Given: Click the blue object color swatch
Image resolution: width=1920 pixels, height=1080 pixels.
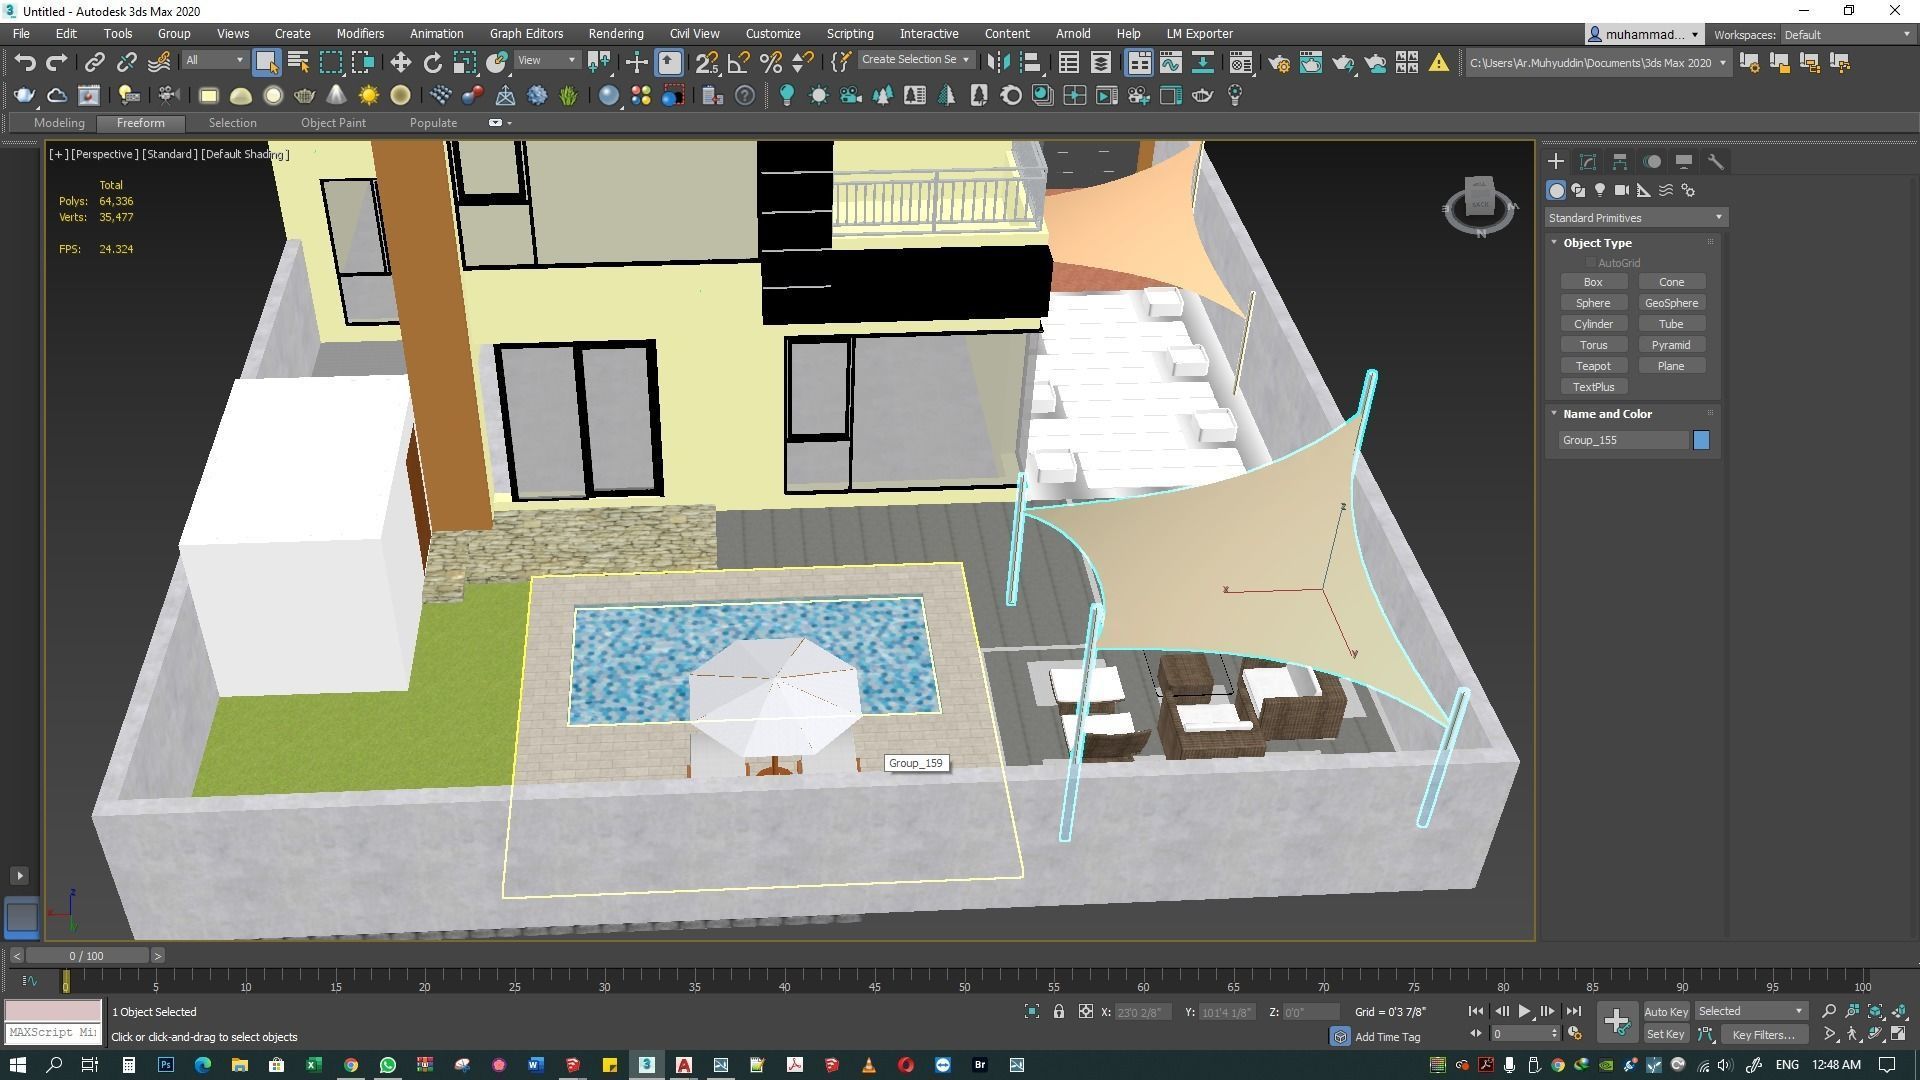Looking at the screenshot, I should [x=1701, y=440].
